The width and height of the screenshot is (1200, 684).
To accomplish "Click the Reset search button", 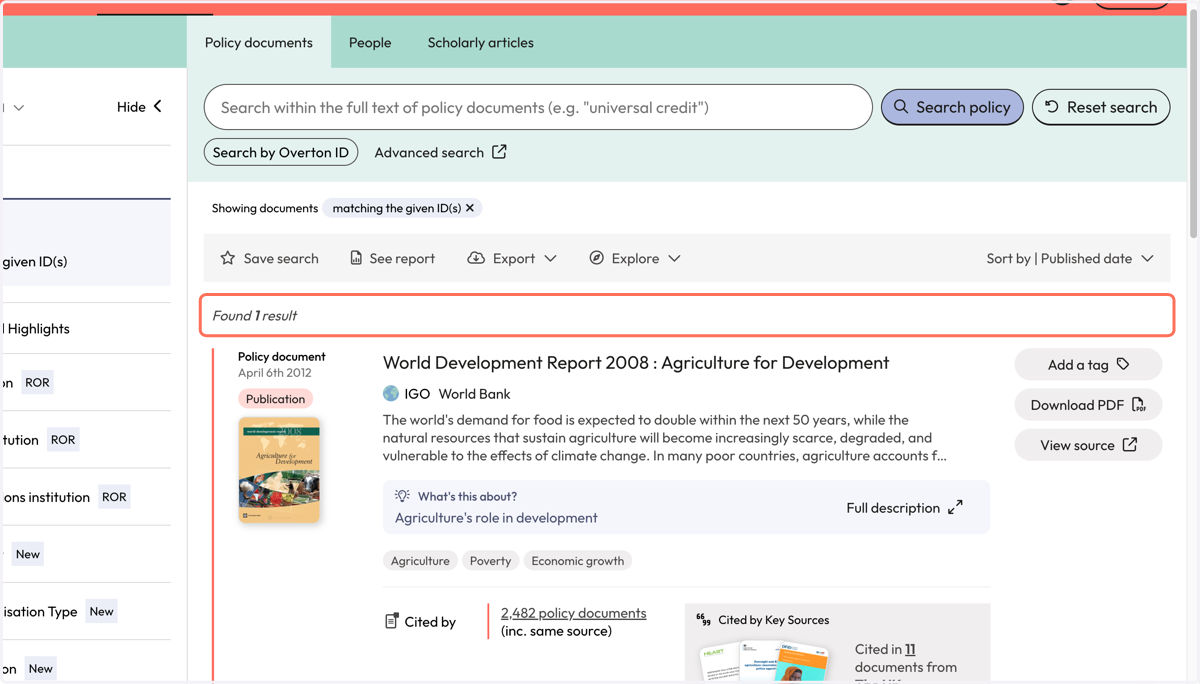I will 1101,107.
